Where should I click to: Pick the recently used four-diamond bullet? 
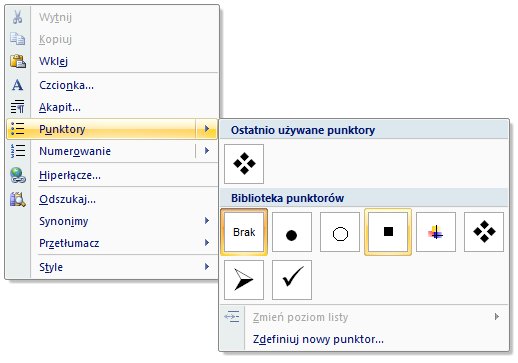coord(244,164)
